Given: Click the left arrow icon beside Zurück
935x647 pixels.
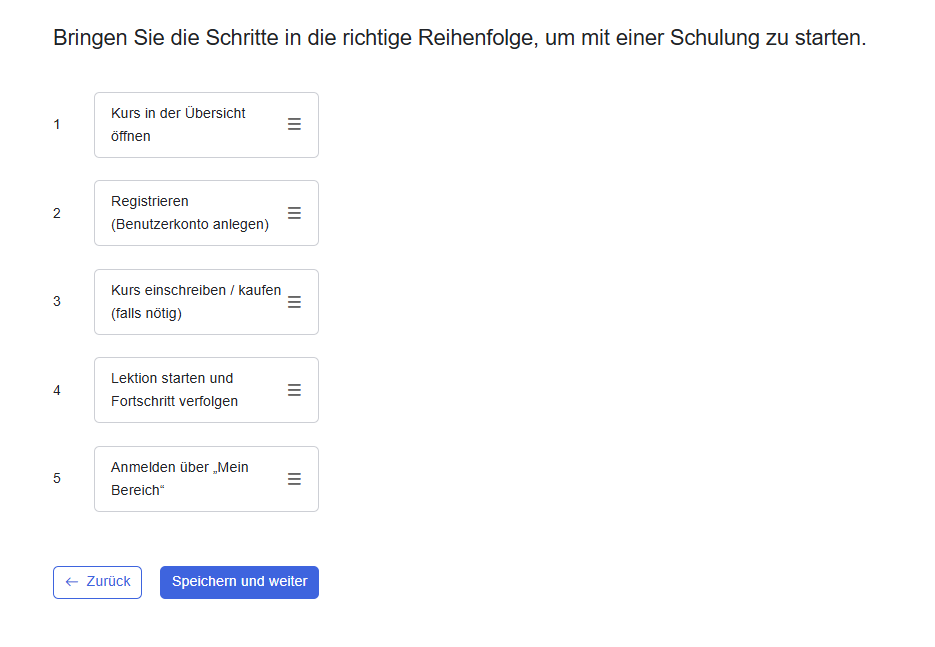Looking at the screenshot, I should pyautogui.click(x=72, y=582).
